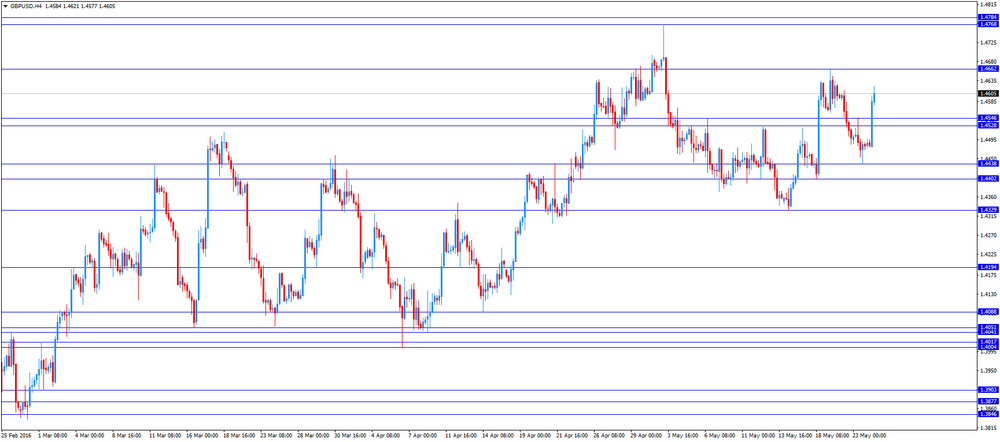Click the 1.4270 price scale tick
Viewport: 1000px width, 442px height.
pyautogui.click(x=989, y=235)
